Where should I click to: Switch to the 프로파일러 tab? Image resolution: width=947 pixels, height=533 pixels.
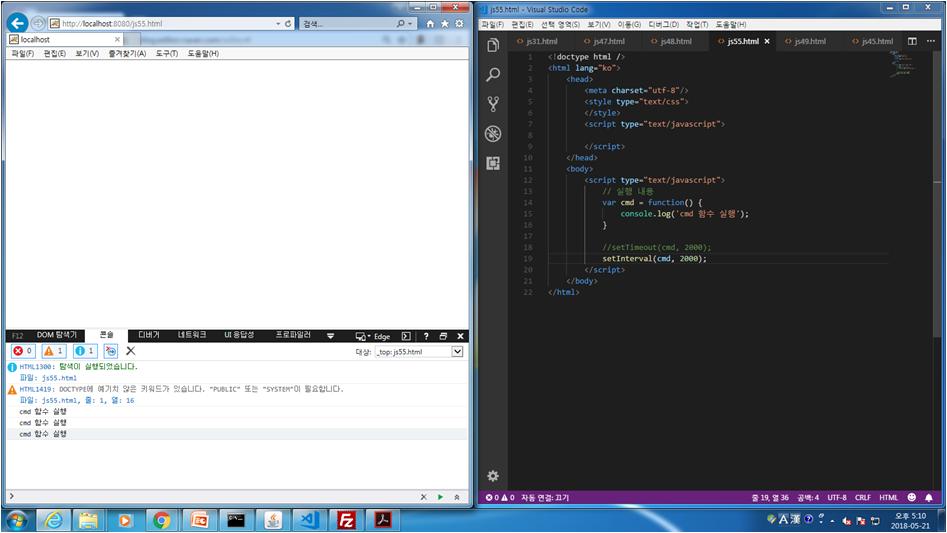[x=293, y=335]
